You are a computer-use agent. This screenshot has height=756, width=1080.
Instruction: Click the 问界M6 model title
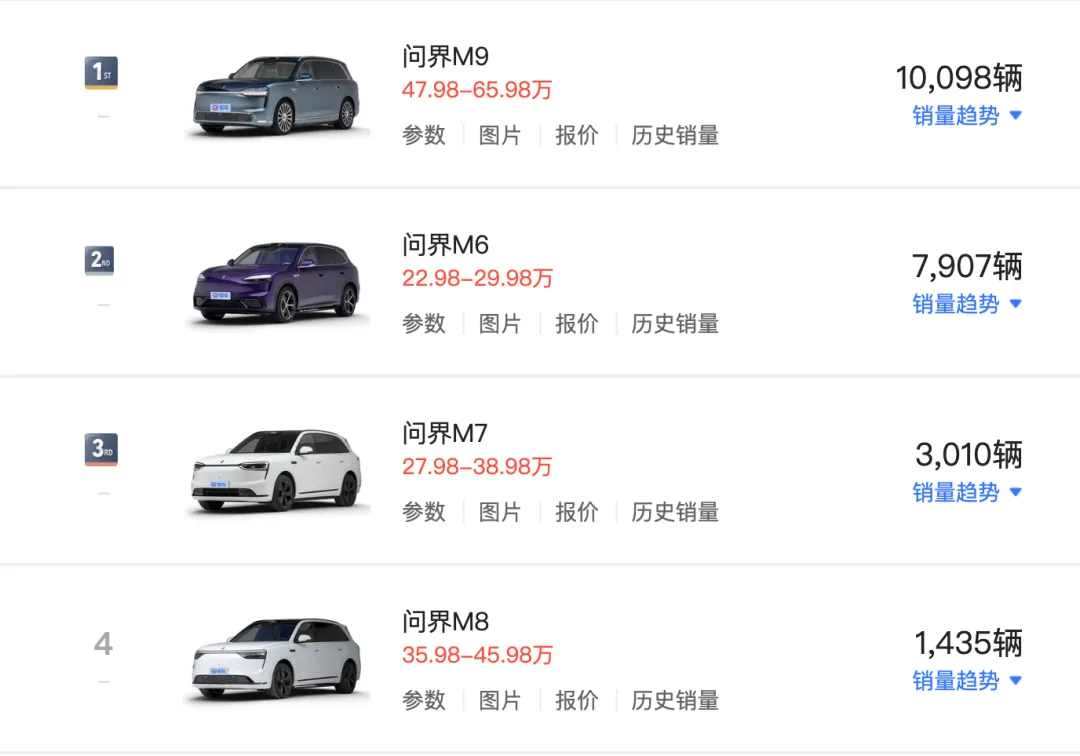click(446, 245)
